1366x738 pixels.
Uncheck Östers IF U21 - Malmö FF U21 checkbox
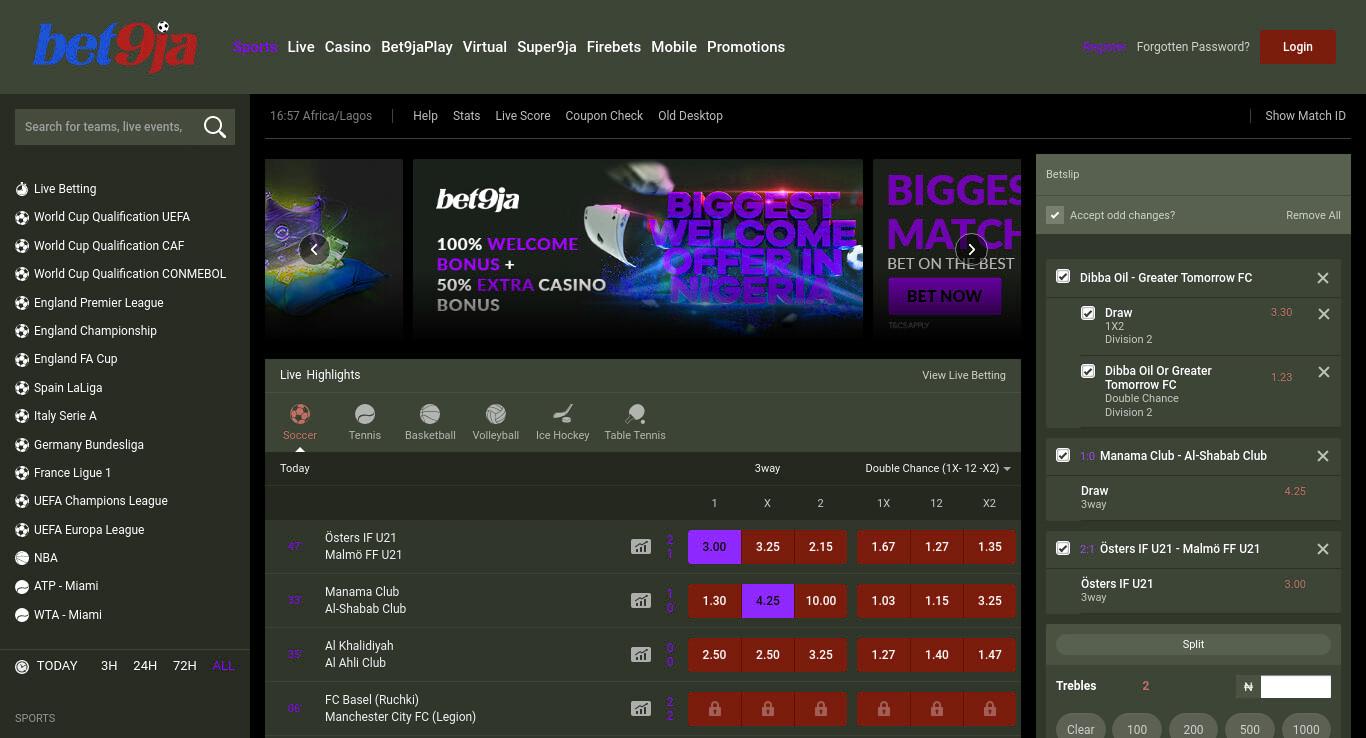tap(1063, 548)
